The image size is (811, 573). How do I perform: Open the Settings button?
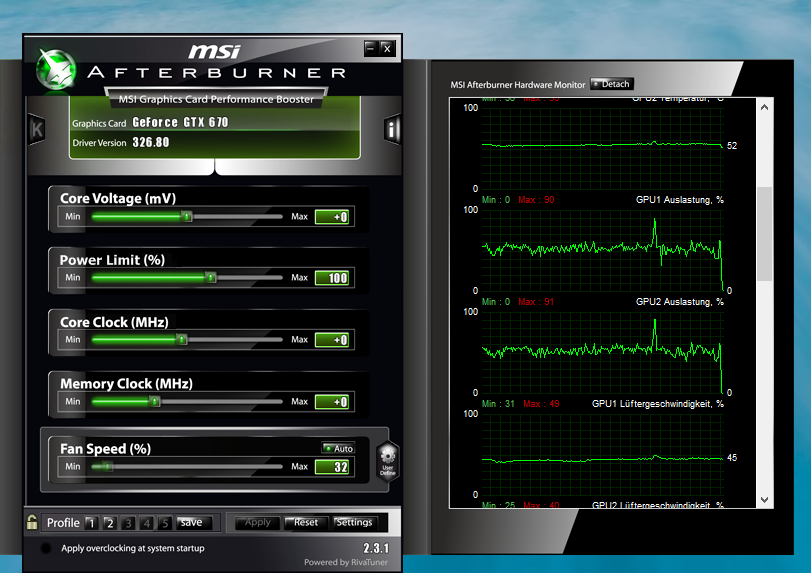(355, 523)
